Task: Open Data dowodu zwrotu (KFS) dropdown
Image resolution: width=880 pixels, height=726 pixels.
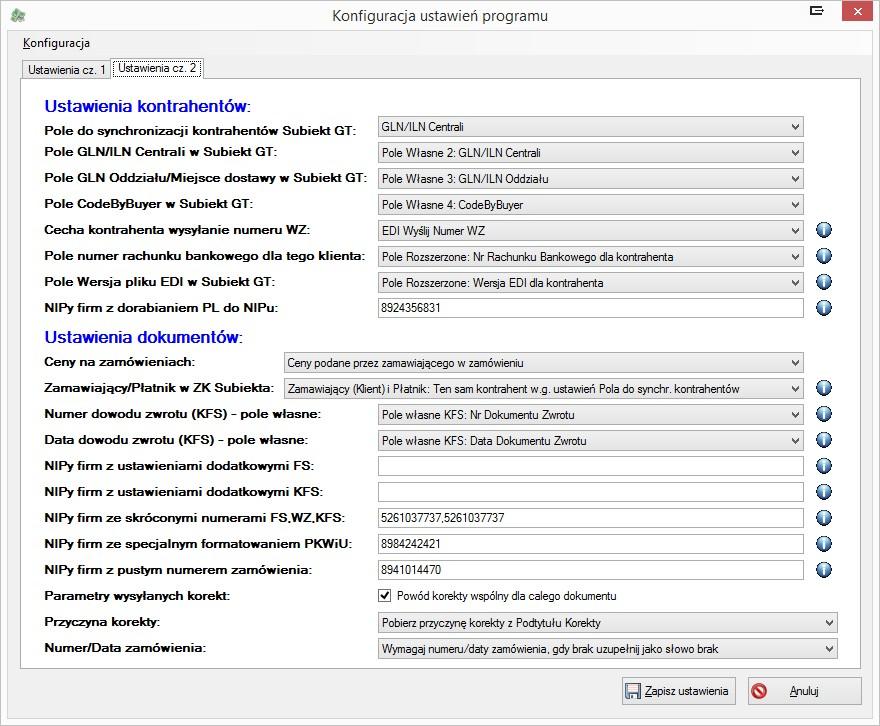Action: [590, 441]
